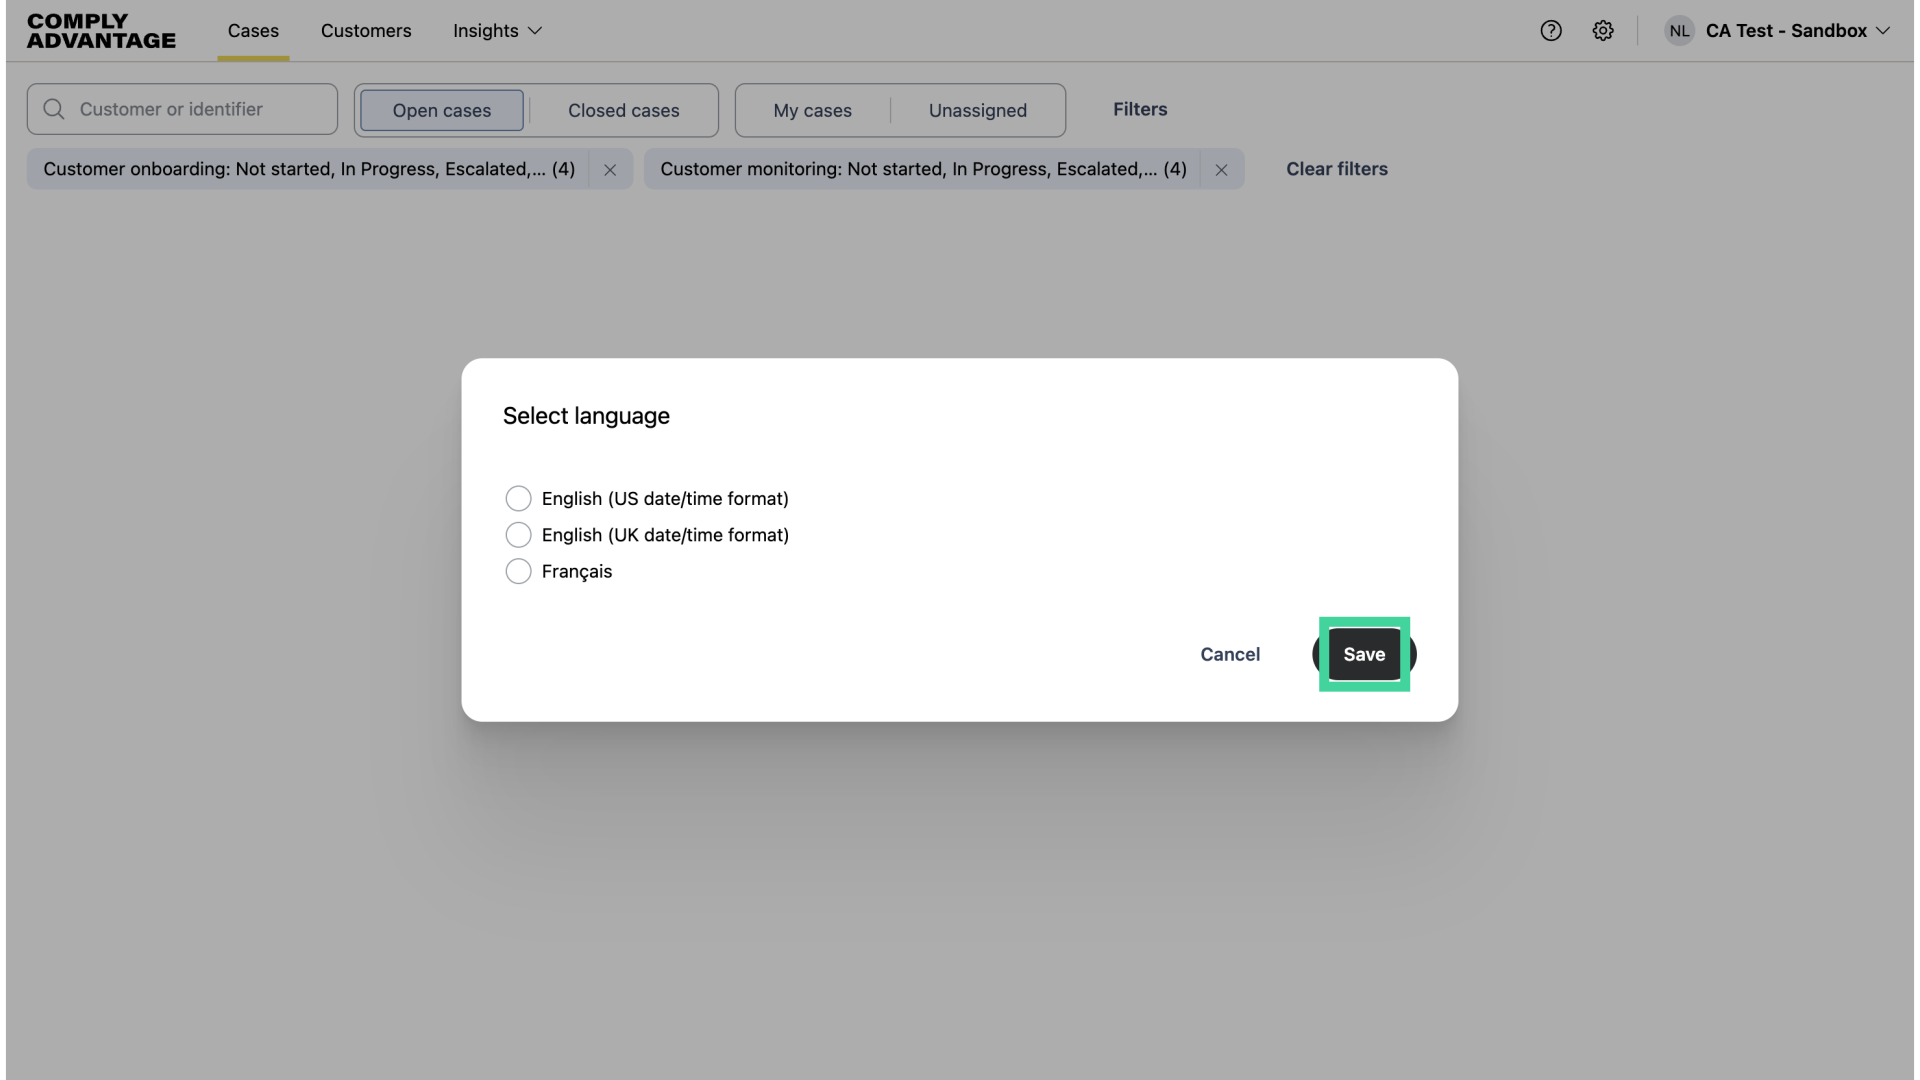The width and height of the screenshot is (1920, 1080).
Task: Click the ComplyAdvantage logo
Action: pyautogui.click(x=101, y=31)
